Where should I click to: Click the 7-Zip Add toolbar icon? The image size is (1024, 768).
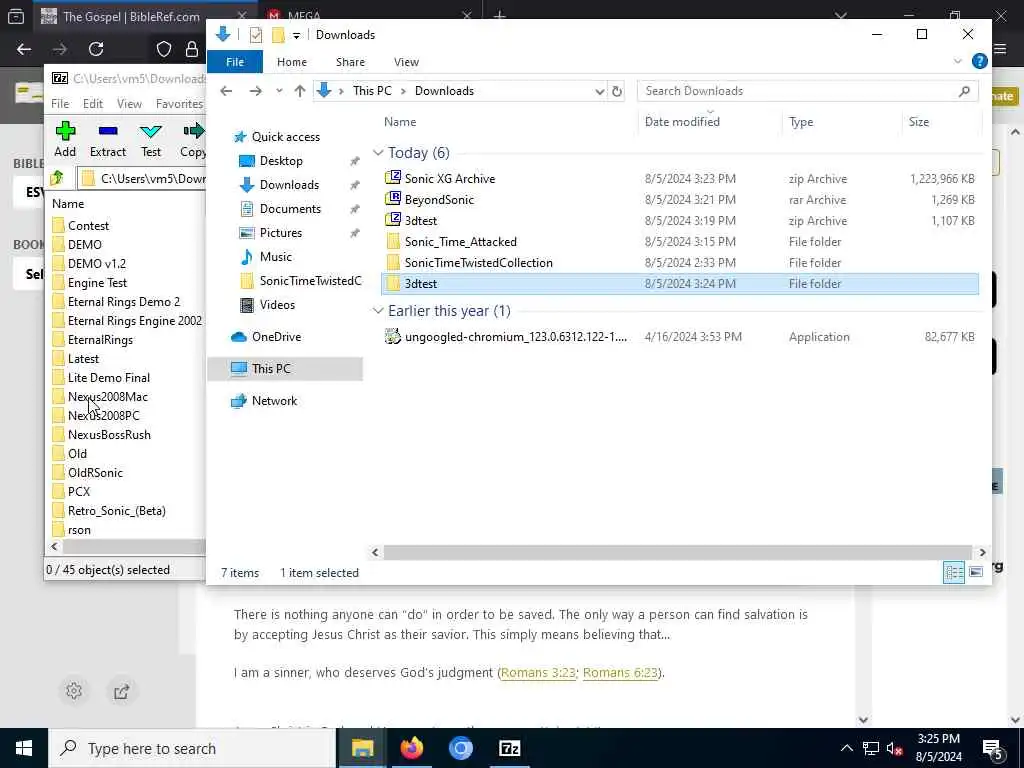(65, 131)
